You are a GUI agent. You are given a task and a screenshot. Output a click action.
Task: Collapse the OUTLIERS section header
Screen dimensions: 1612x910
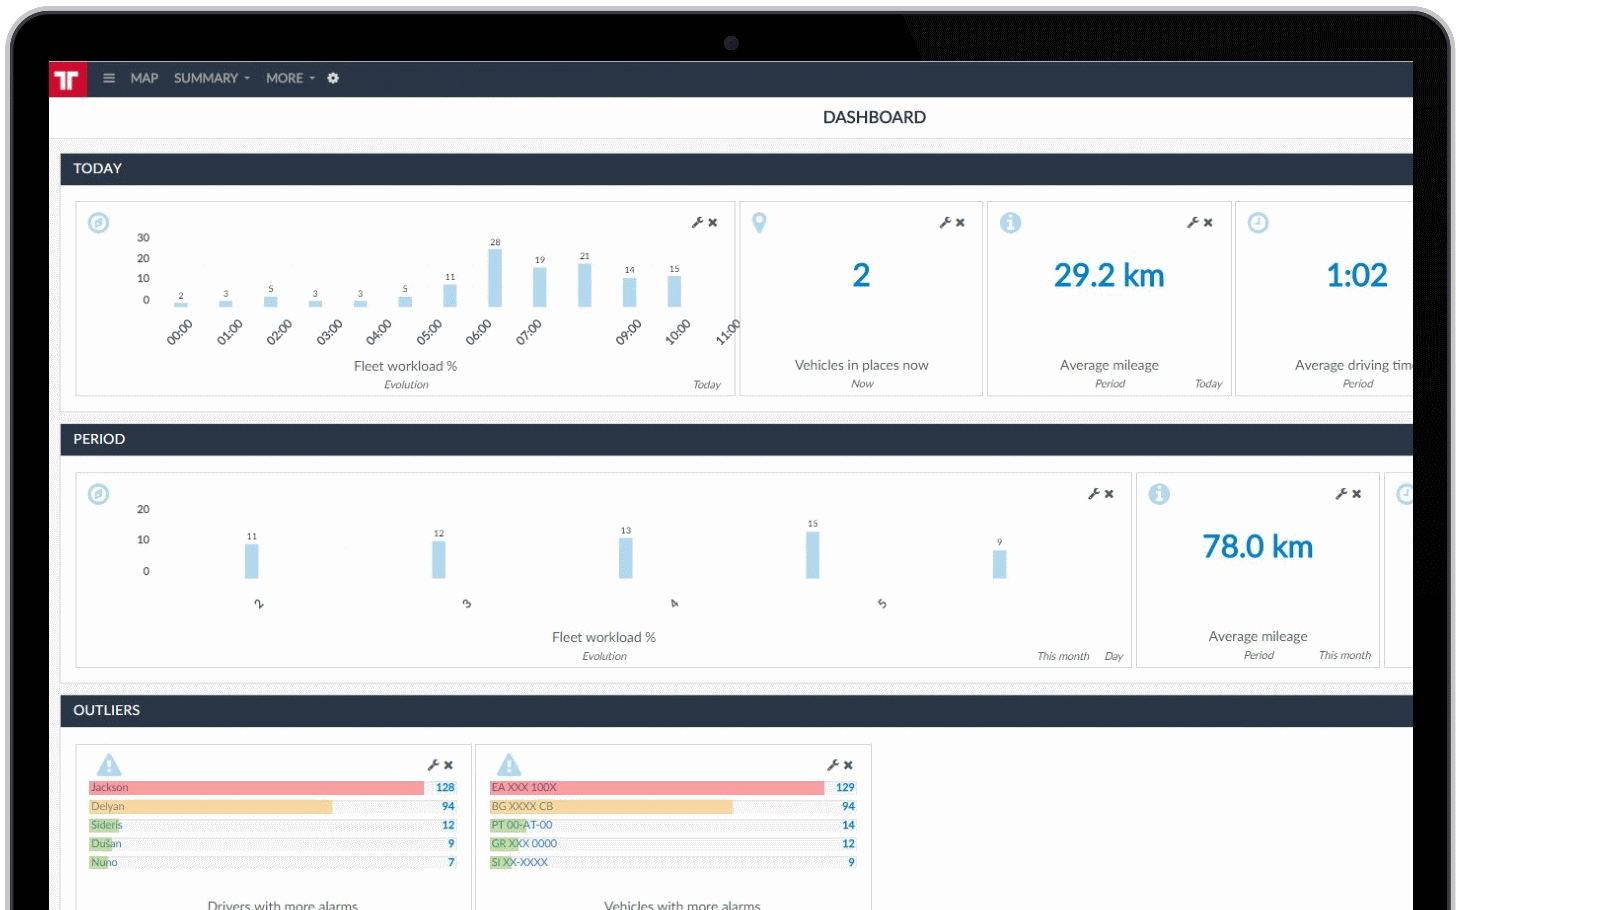coord(106,710)
